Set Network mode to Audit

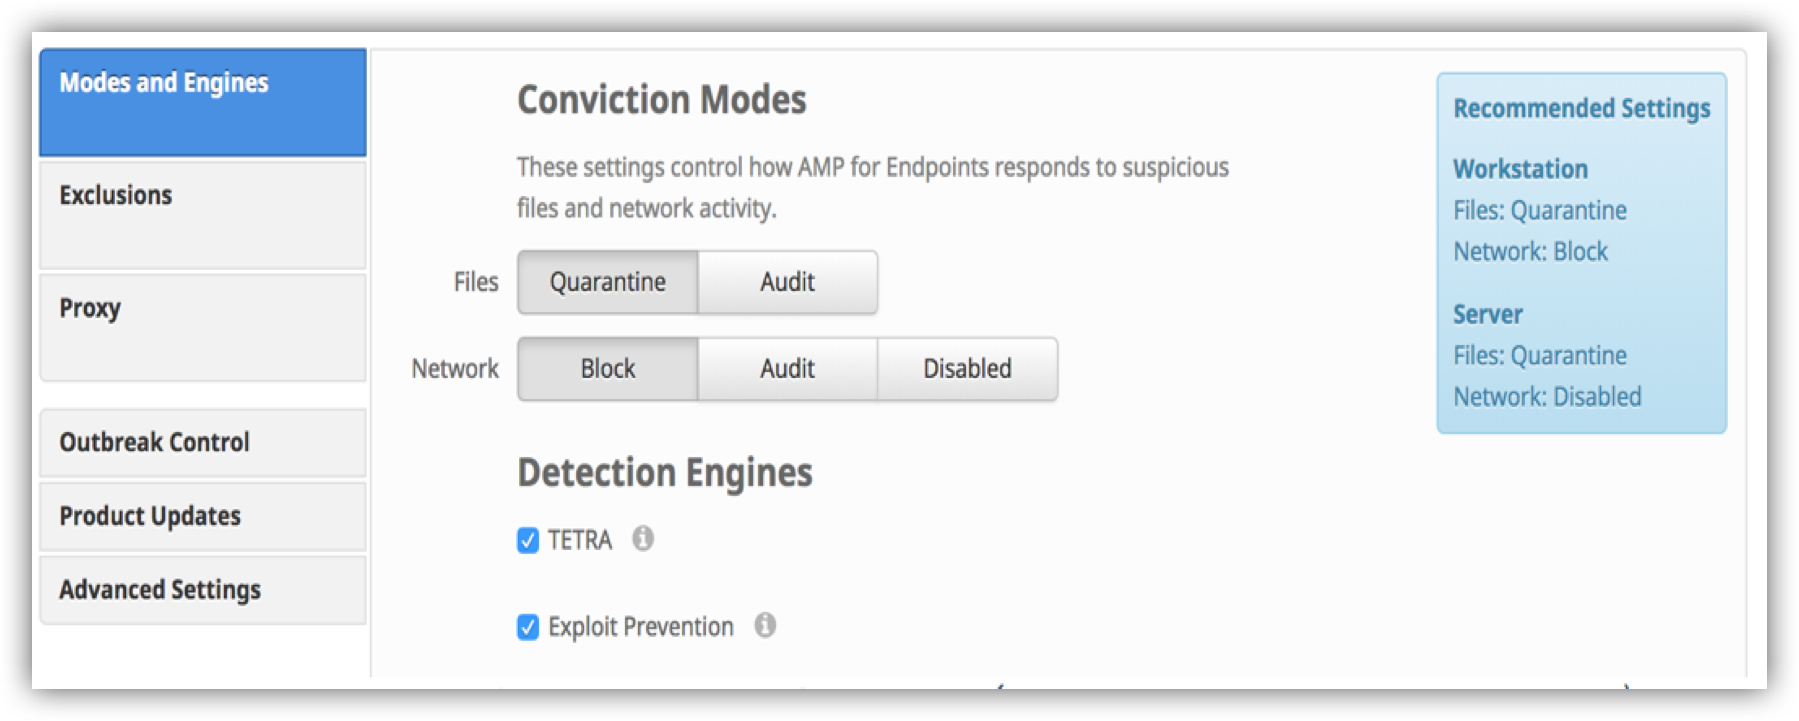(787, 369)
